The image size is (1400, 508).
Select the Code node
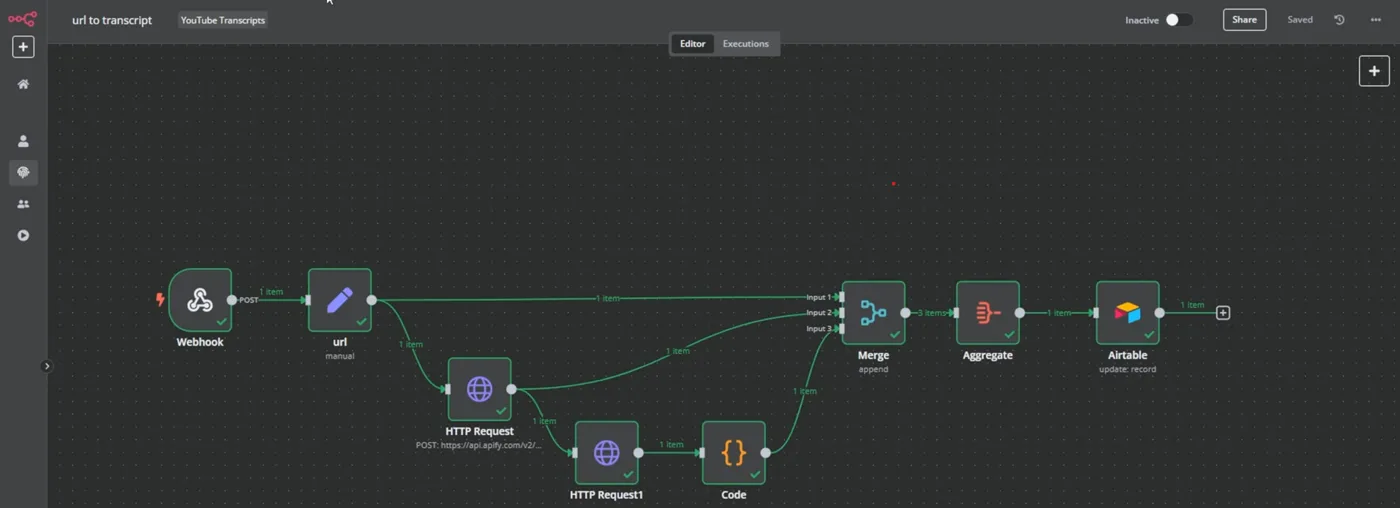point(734,452)
